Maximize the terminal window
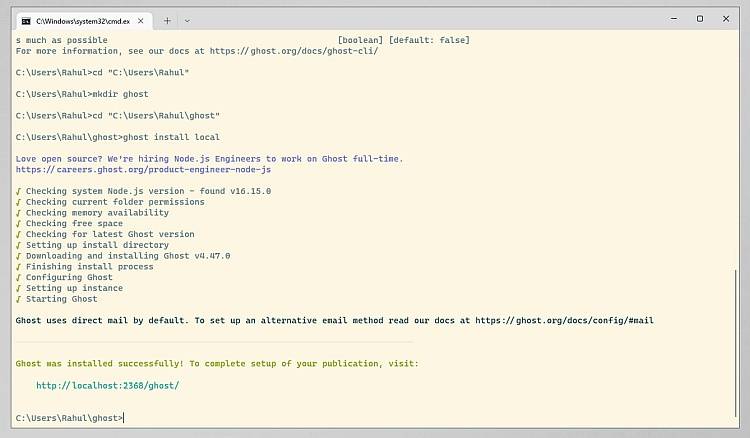Viewport: 750px width, 438px height. [x=700, y=19]
